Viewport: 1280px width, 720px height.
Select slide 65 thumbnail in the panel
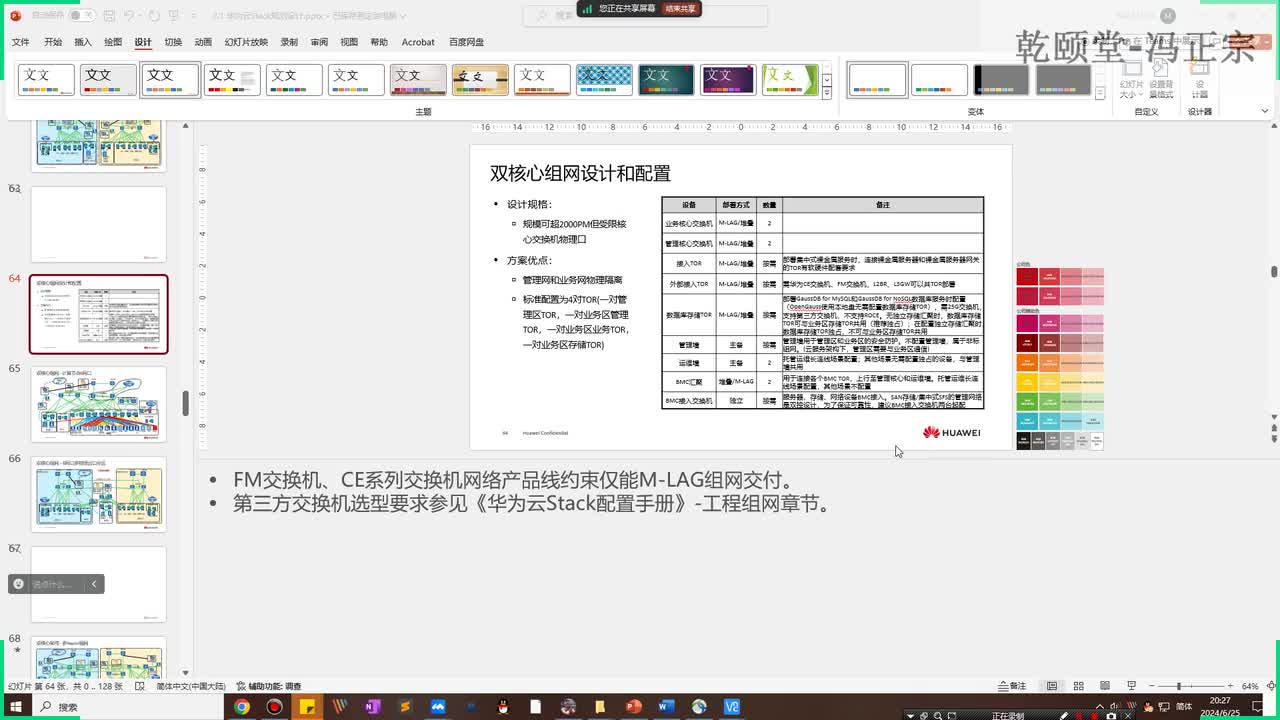tap(98, 404)
